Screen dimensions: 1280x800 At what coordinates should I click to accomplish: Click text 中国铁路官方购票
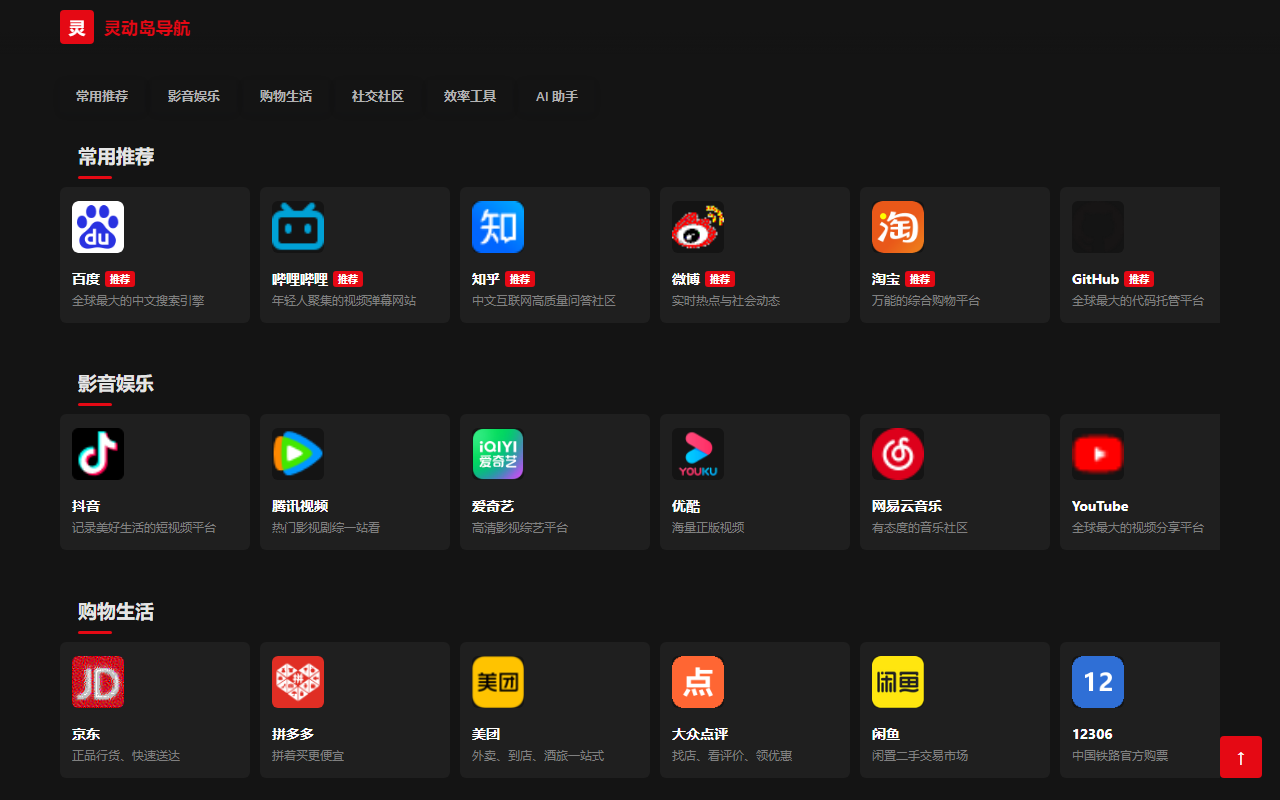click(x=1120, y=756)
